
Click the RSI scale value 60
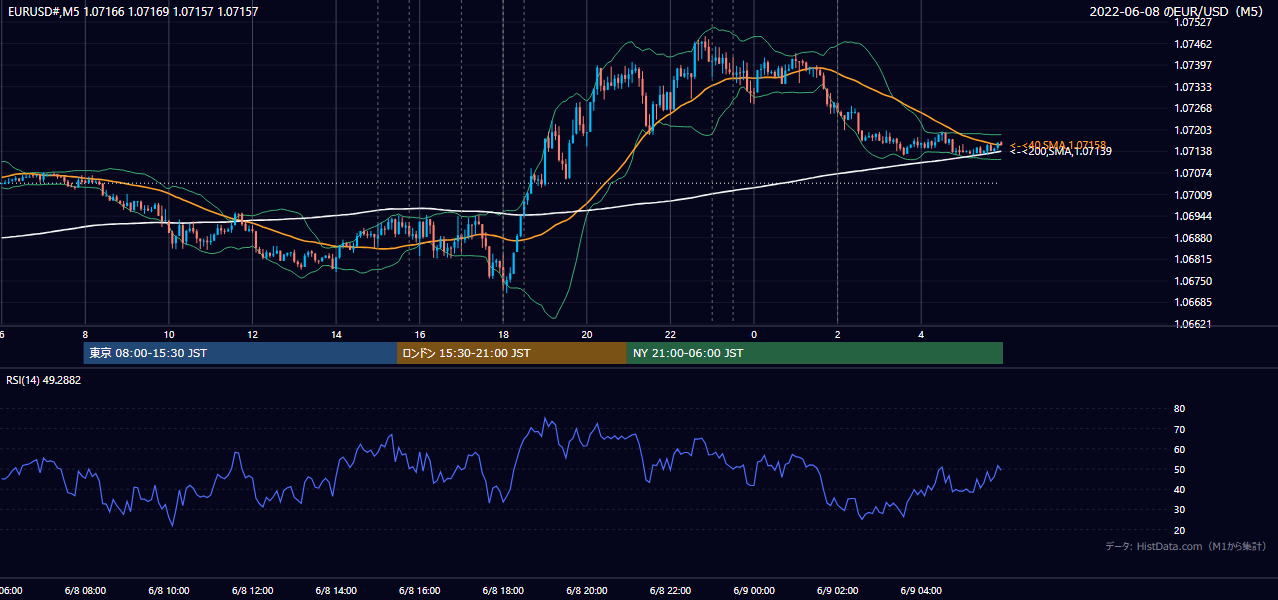click(1179, 449)
